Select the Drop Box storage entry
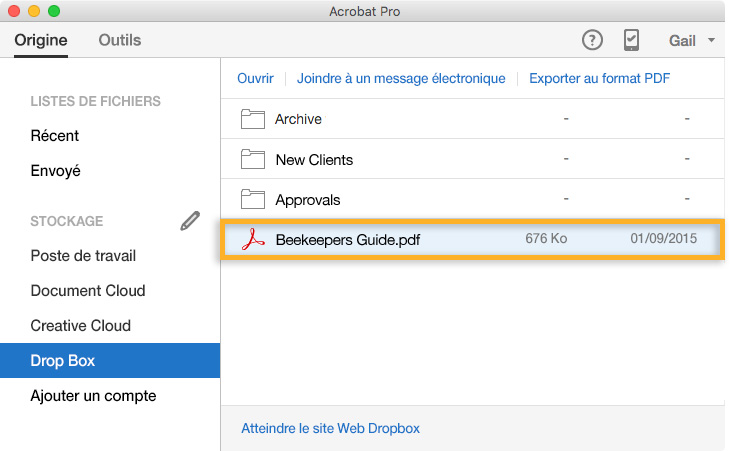Screen dimensions: 730x451 tap(110, 360)
